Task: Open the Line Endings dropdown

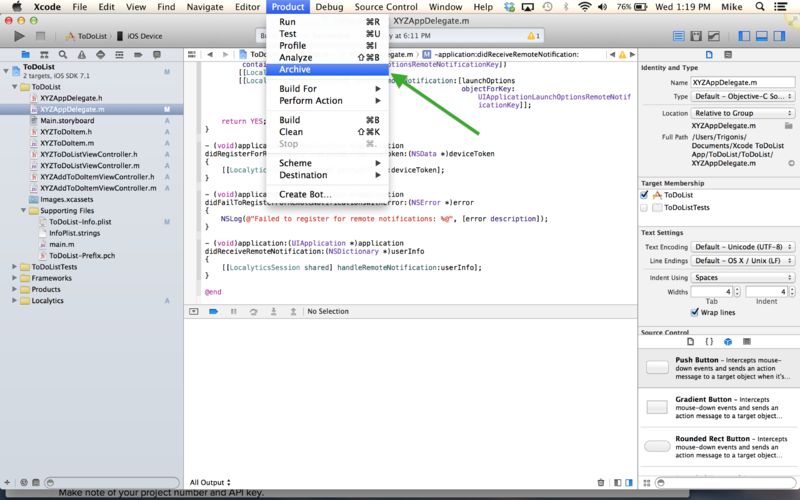Action: pos(743,260)
